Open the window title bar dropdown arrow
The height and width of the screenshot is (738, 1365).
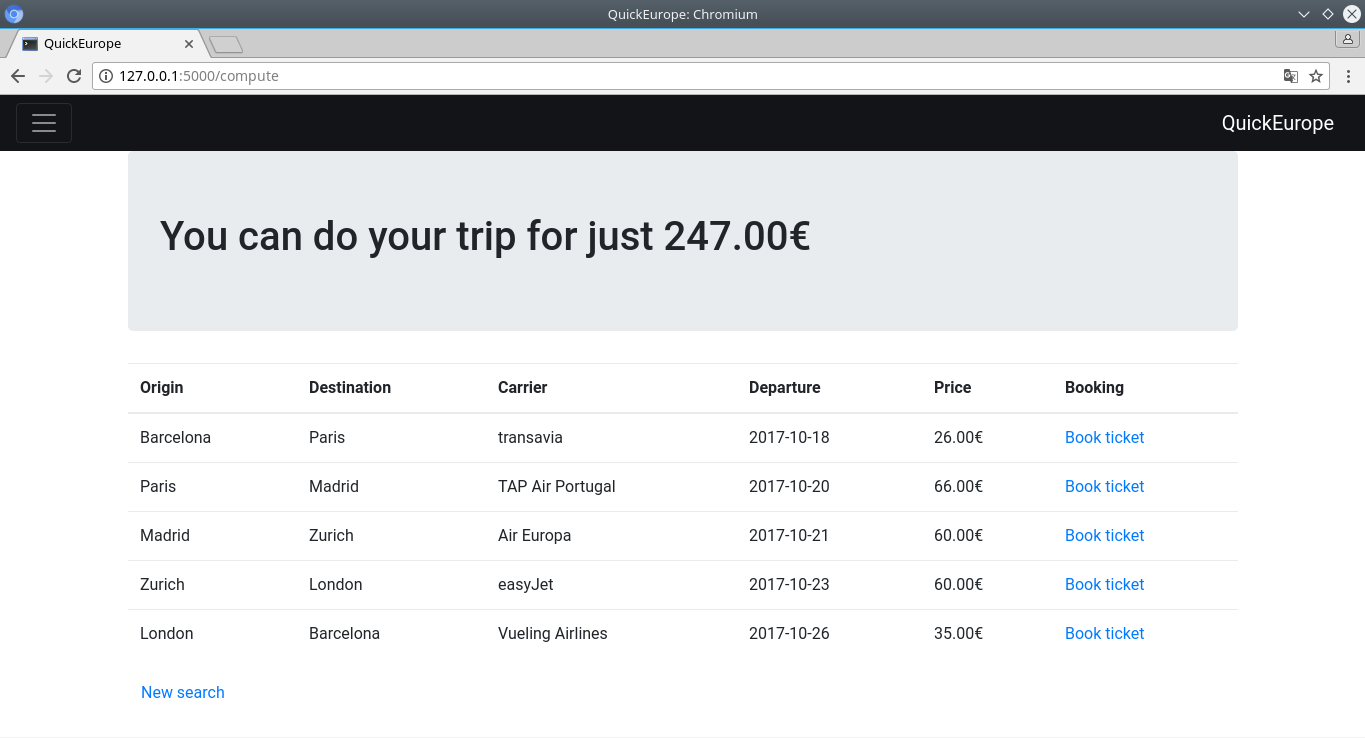pyautogui.click(x=1304, y=14)
